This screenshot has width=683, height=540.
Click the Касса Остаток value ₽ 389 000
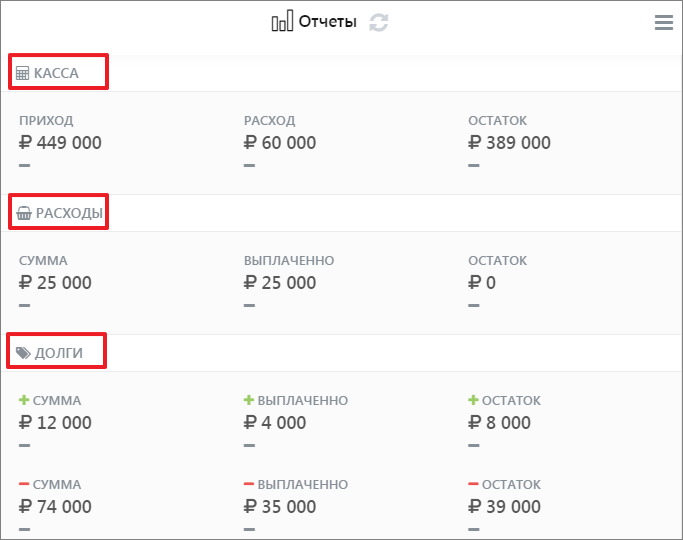click(x=509, y=143)
